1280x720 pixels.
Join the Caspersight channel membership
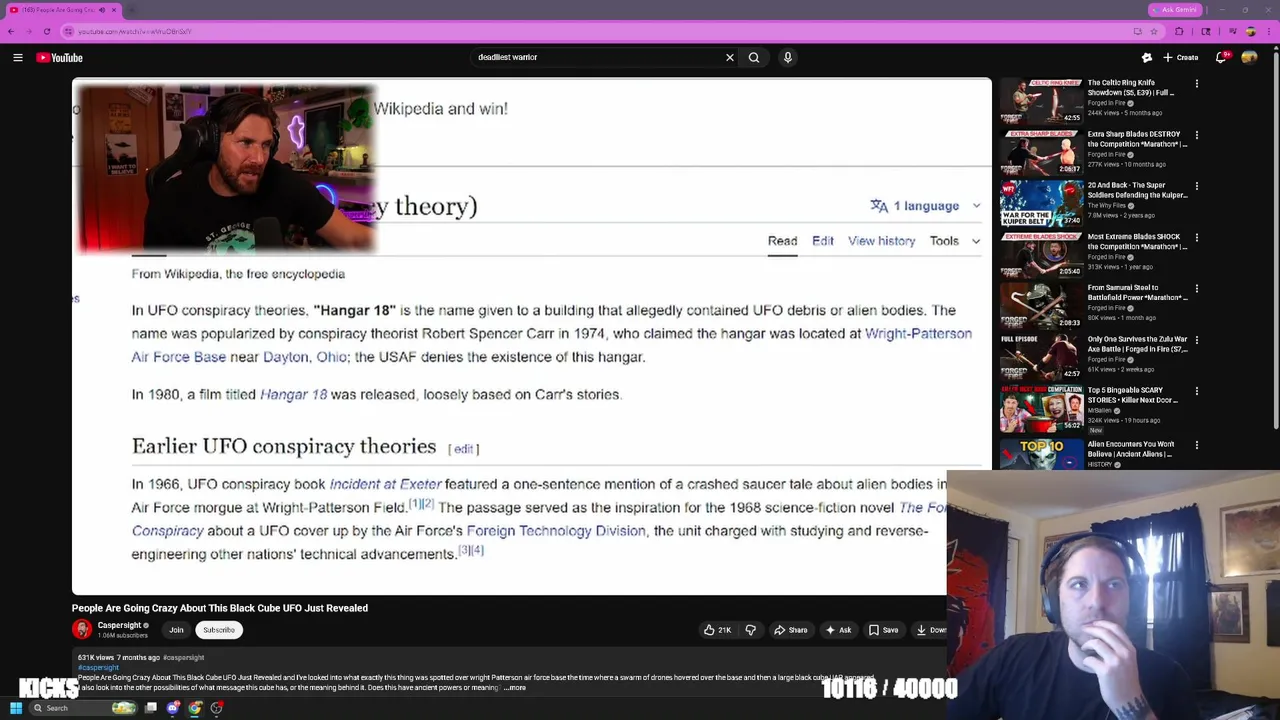click(x=176, y=630)
